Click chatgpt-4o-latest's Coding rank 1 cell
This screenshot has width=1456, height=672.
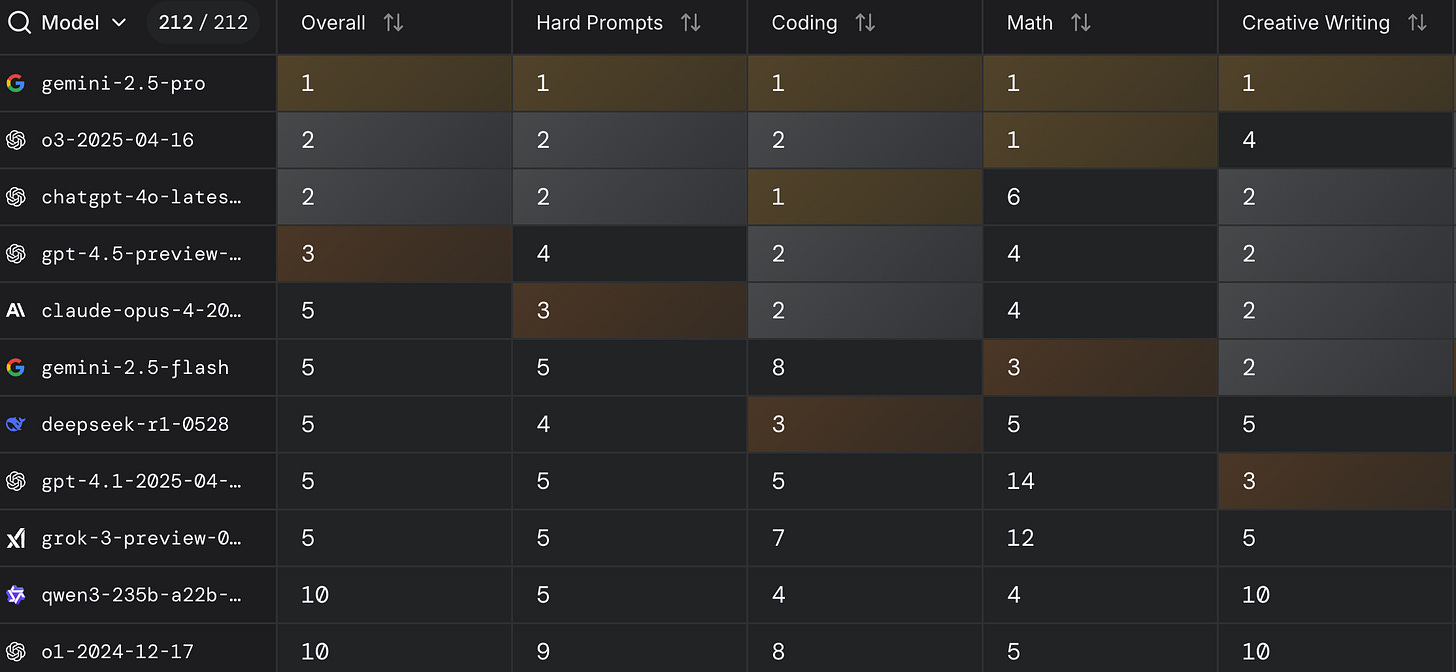(865, 197)
